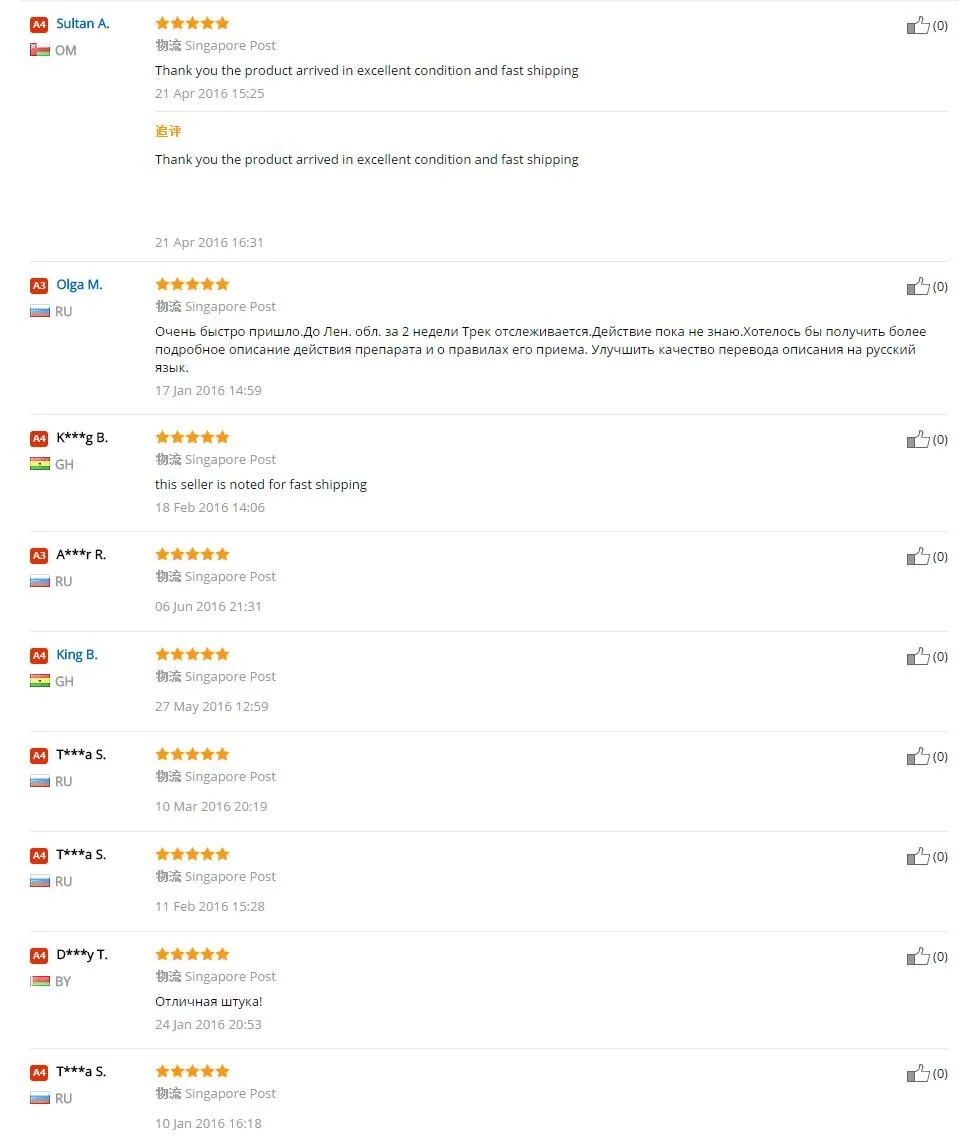Click Belarus flag under D***y T.
The image size is (965, 1144).
click(x=40, y=981)
